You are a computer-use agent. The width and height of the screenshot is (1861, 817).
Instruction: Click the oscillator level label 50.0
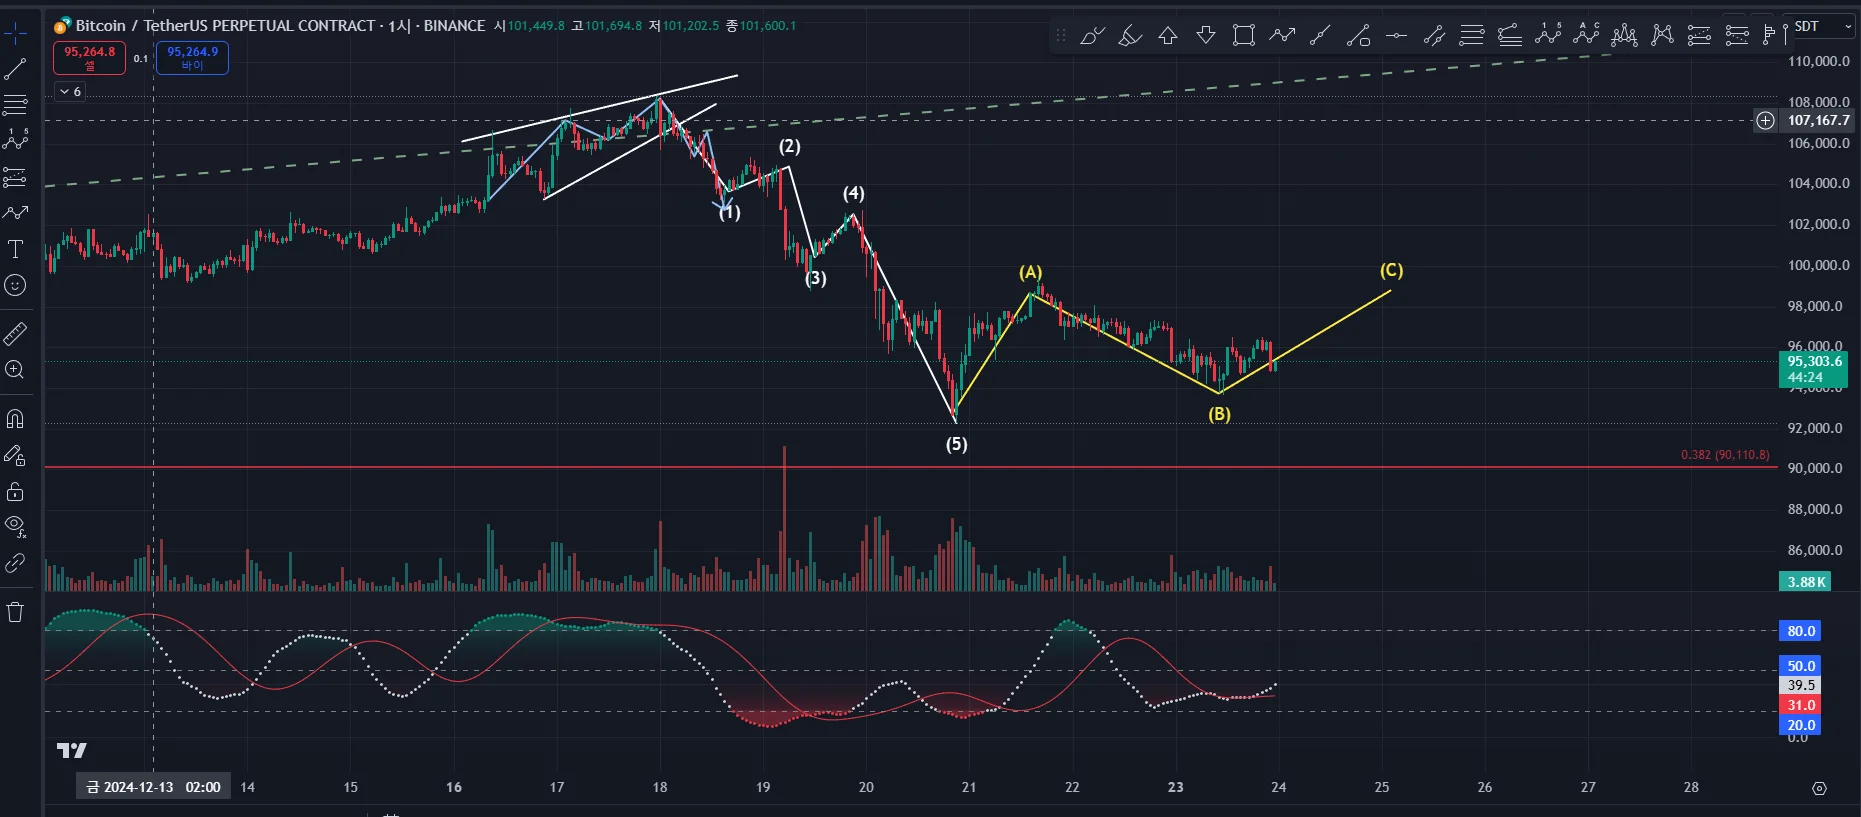[1800, 666]
